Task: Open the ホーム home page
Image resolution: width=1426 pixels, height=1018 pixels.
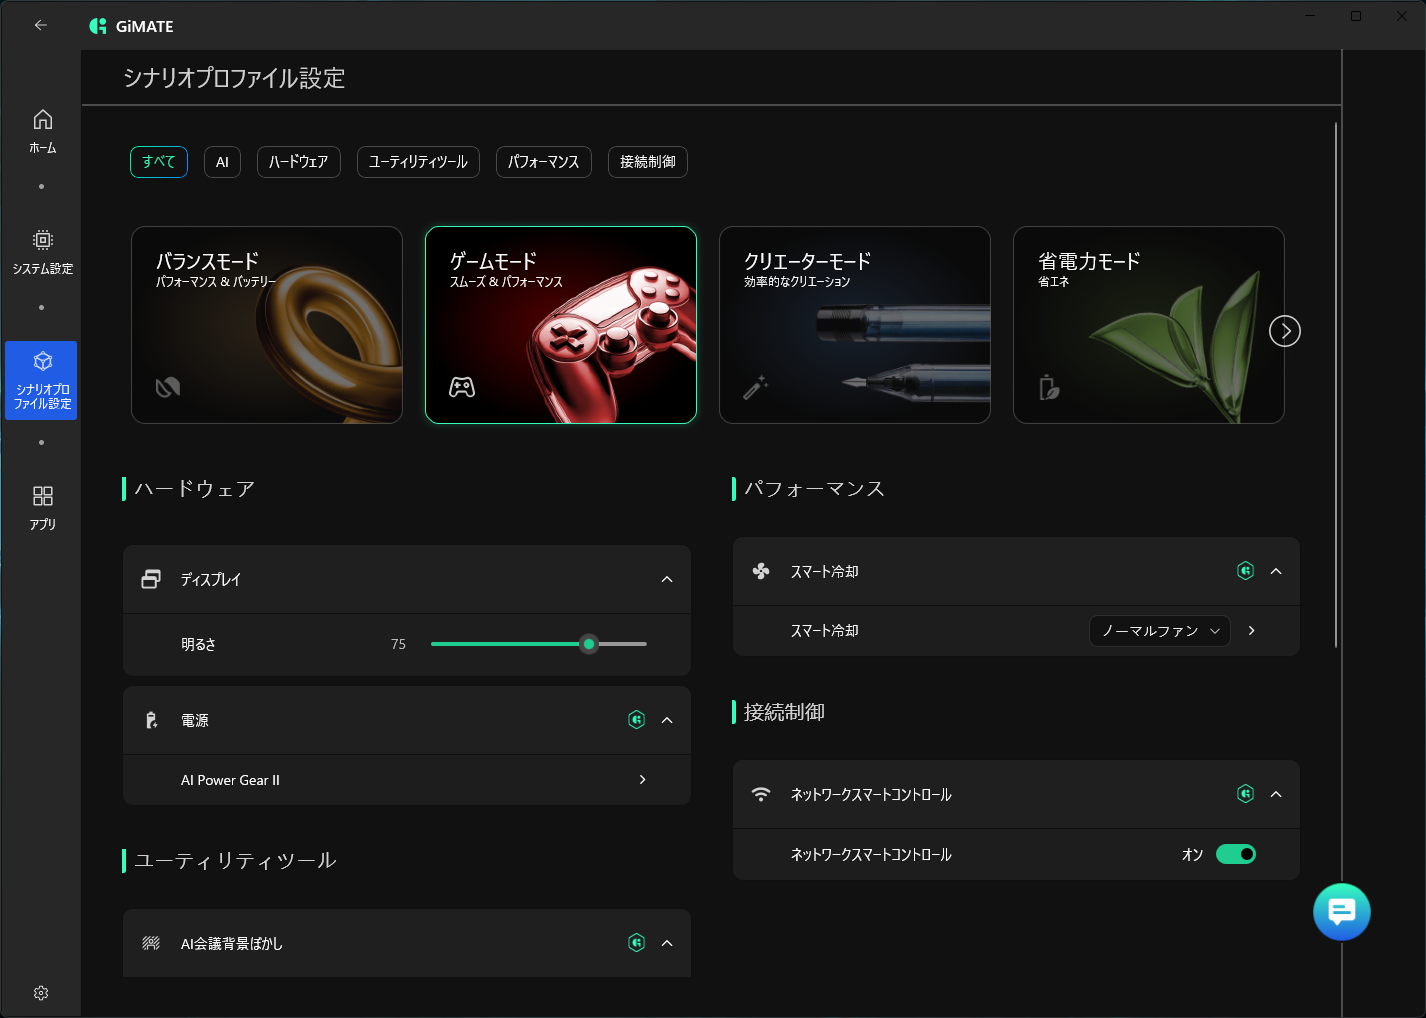Action: 42,132
